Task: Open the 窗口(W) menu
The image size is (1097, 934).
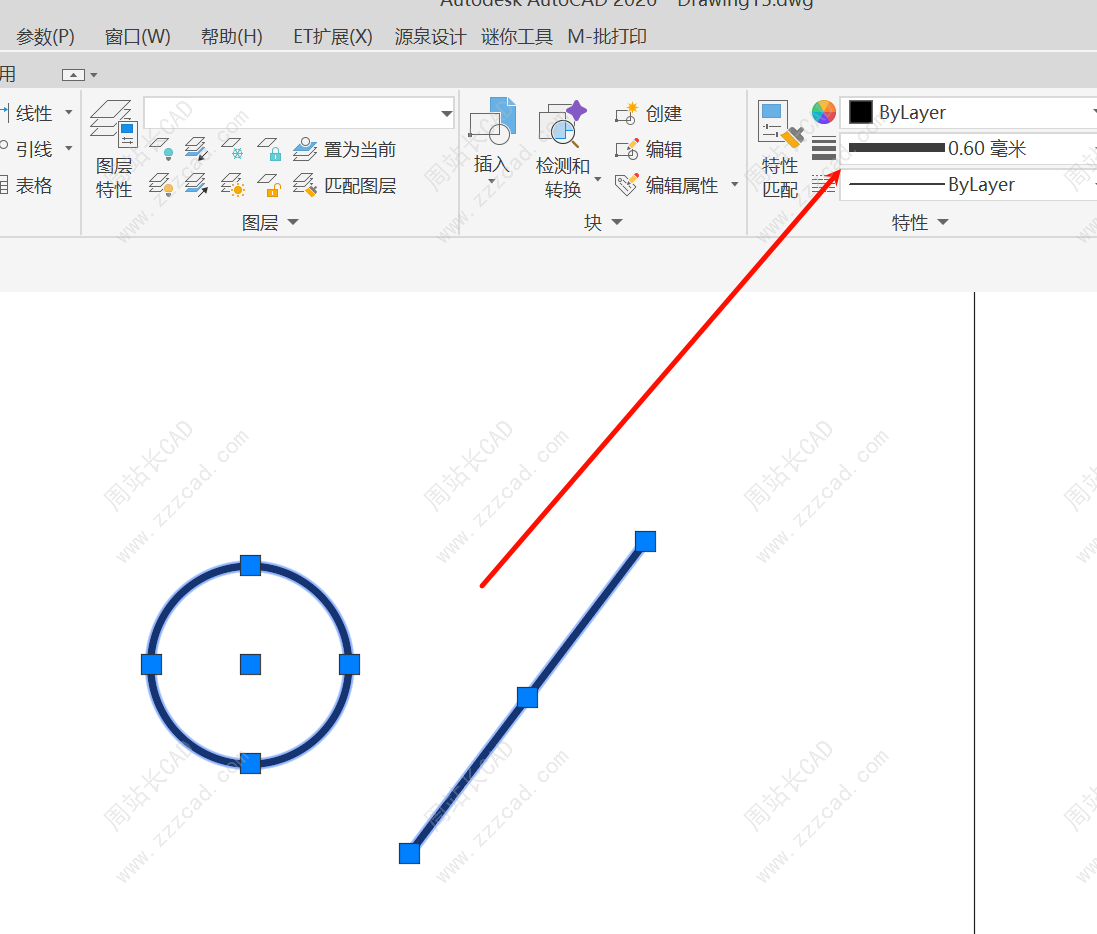Action: point(138,37)
